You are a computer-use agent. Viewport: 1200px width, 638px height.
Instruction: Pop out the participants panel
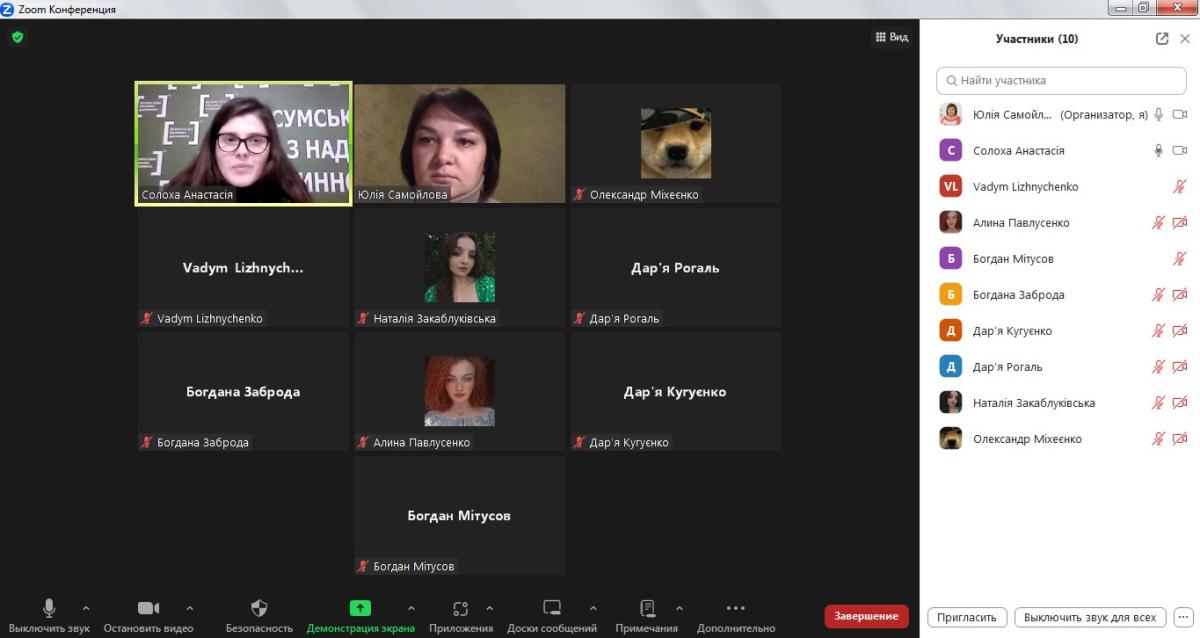pos(1161,39)
